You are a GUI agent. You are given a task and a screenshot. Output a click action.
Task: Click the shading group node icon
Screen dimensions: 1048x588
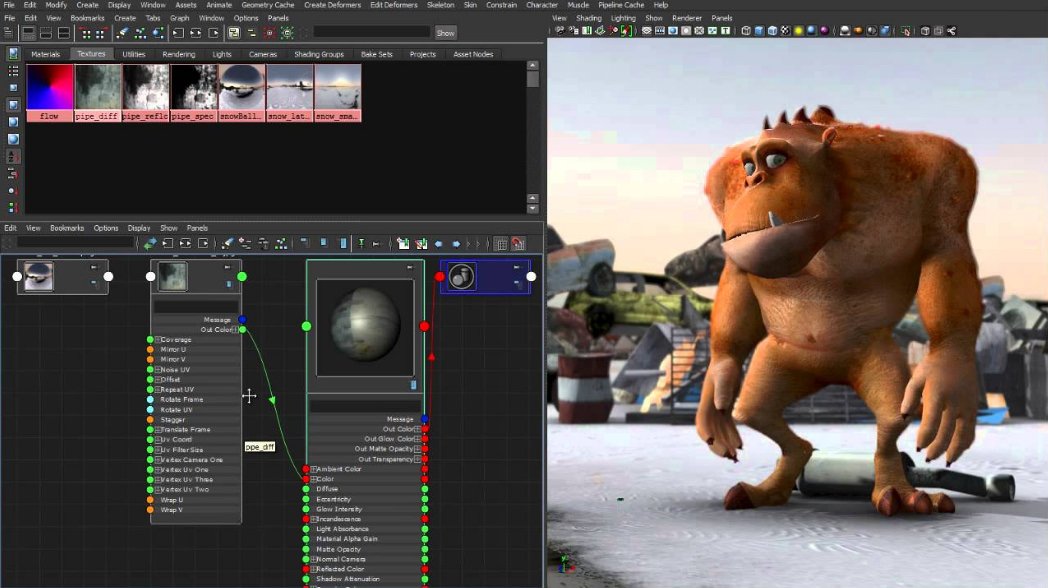(461, 276)
